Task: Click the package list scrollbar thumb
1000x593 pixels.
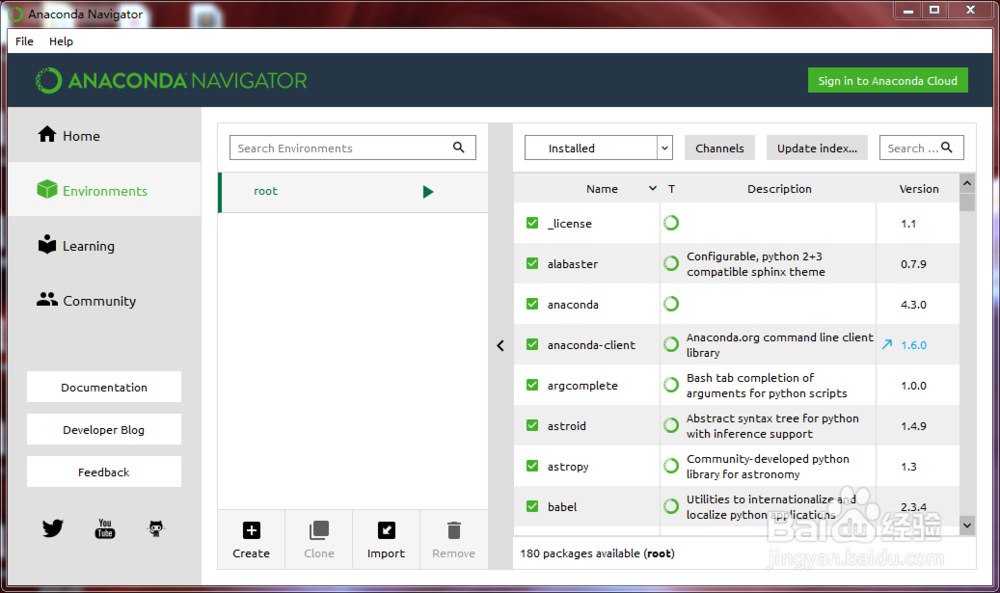Action: point(967,202)
